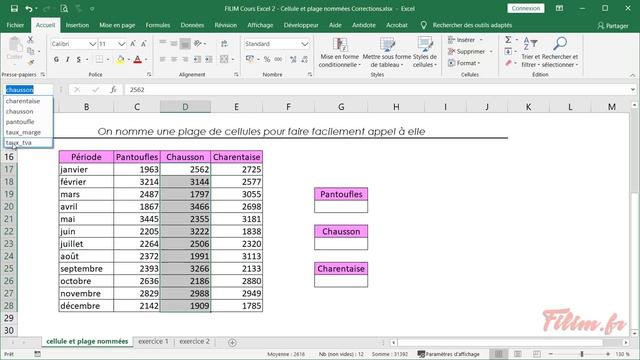Image resolution: width=640 pixels, height=360 pixels.
Task: Decrease font size with small A icon
Action: tap(144, 44)
